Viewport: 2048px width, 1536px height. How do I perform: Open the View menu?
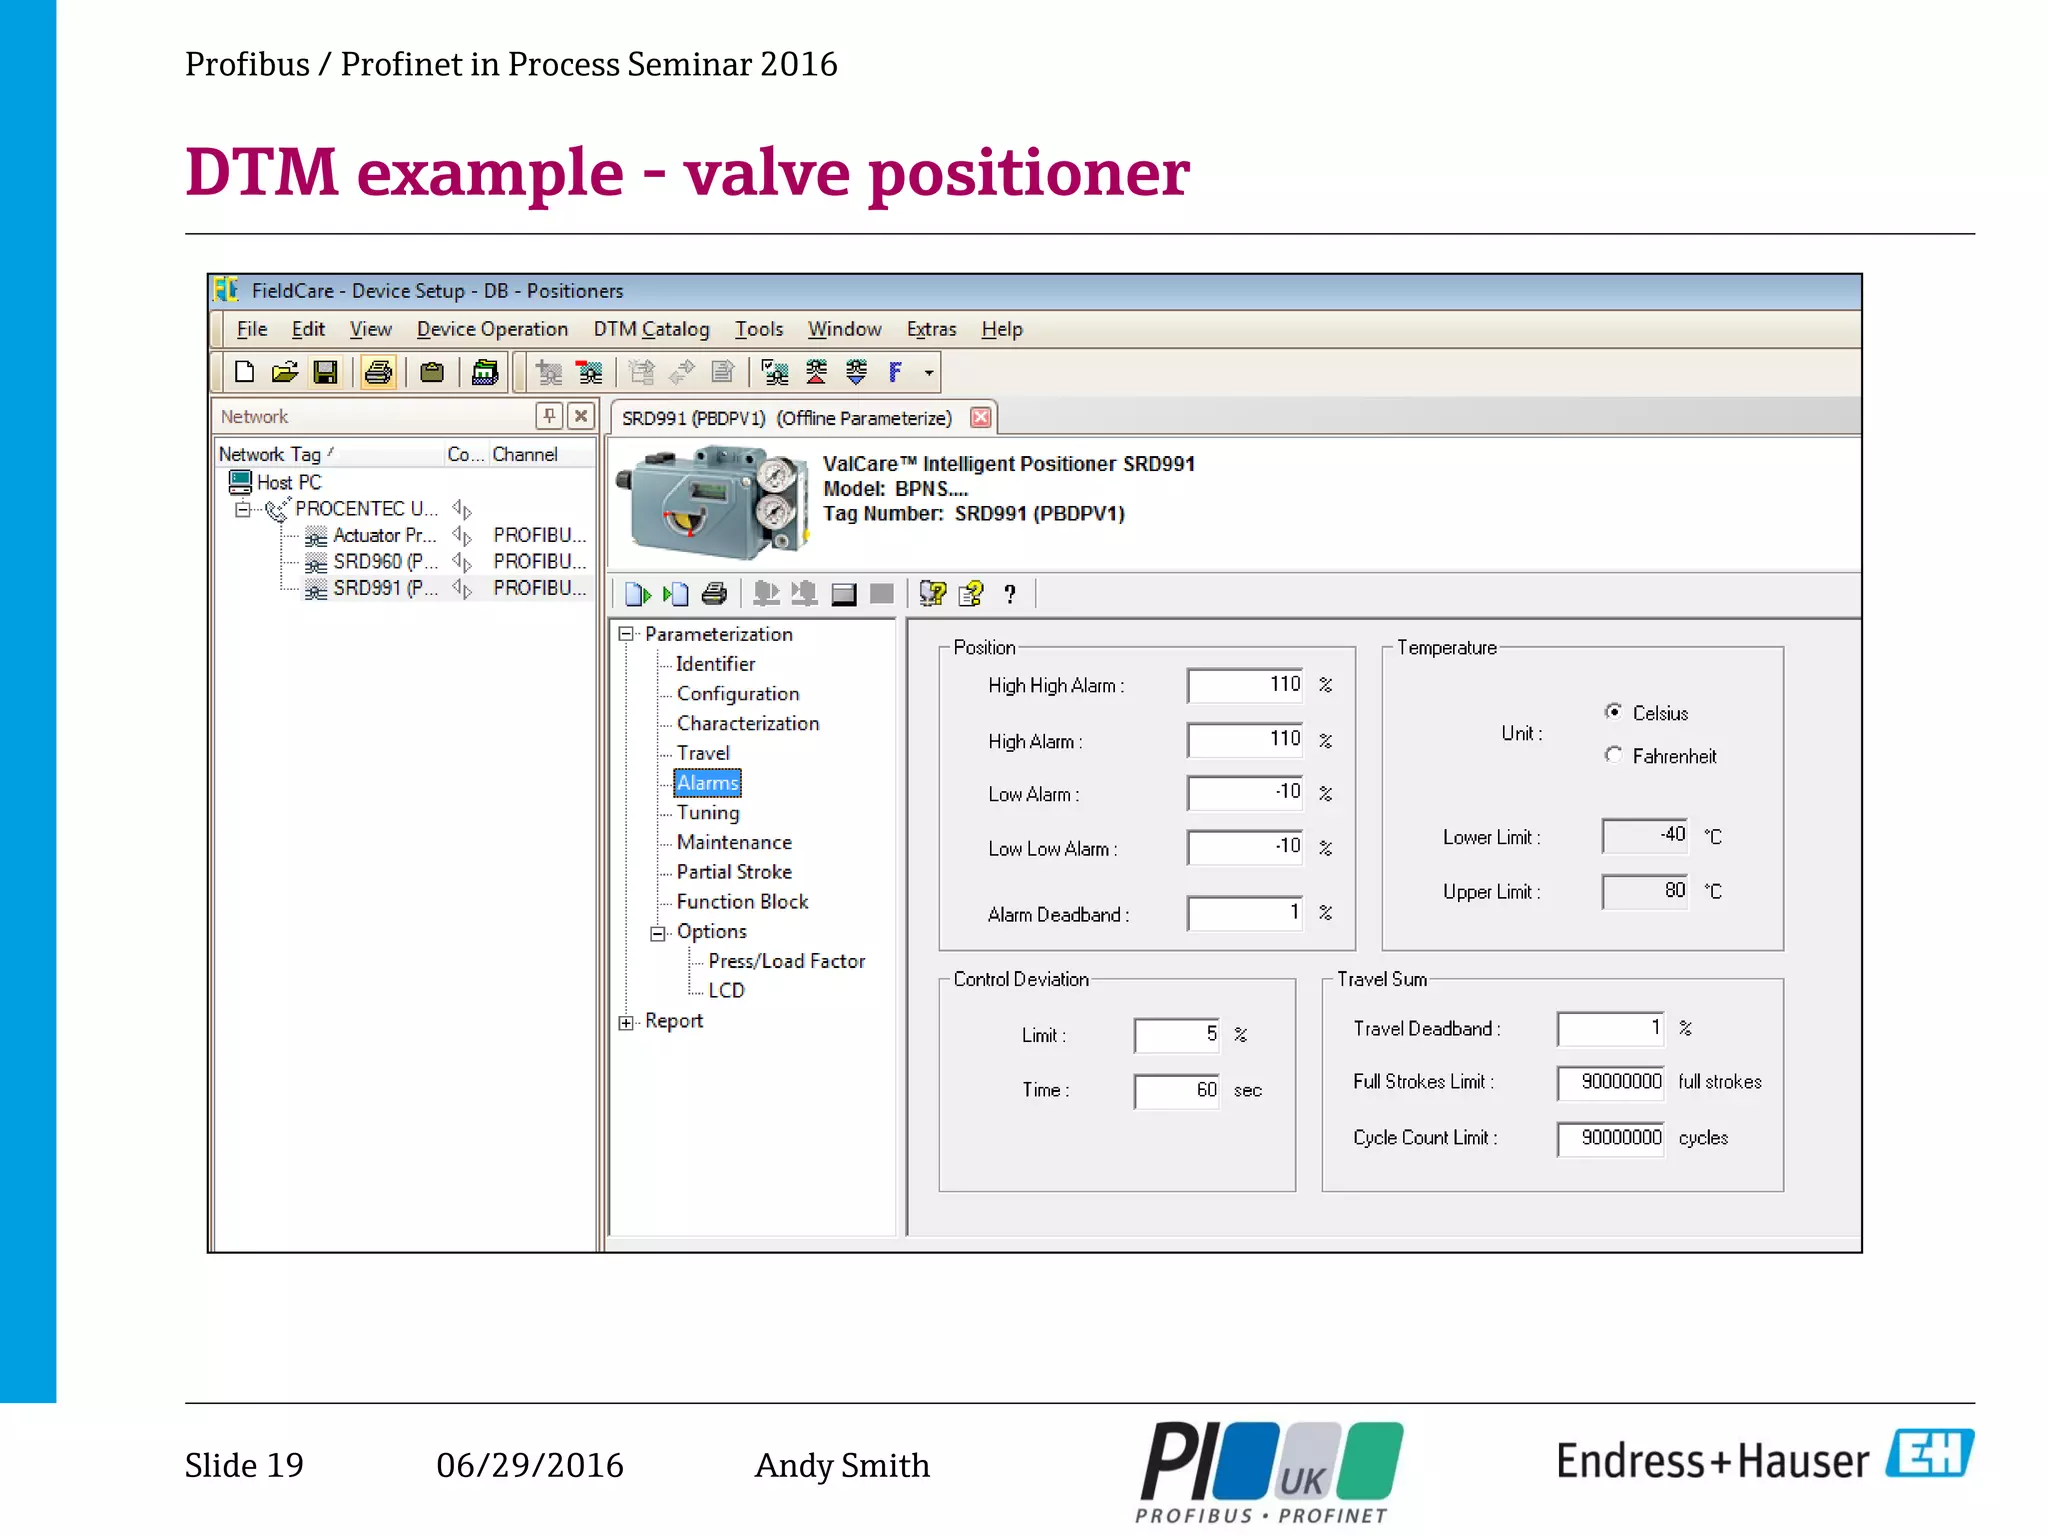(370, 329)
